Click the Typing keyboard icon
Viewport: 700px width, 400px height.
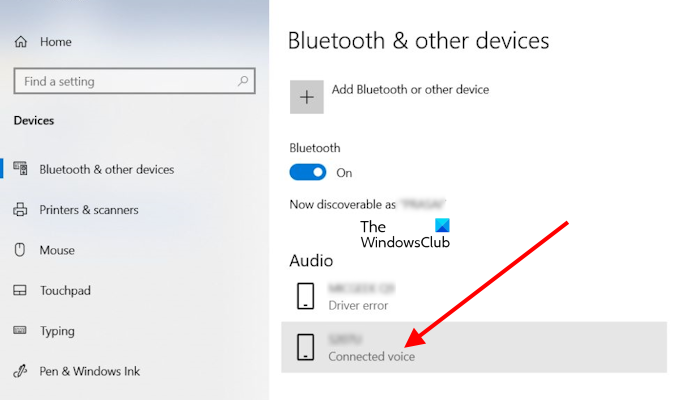[x=20, y=330]
